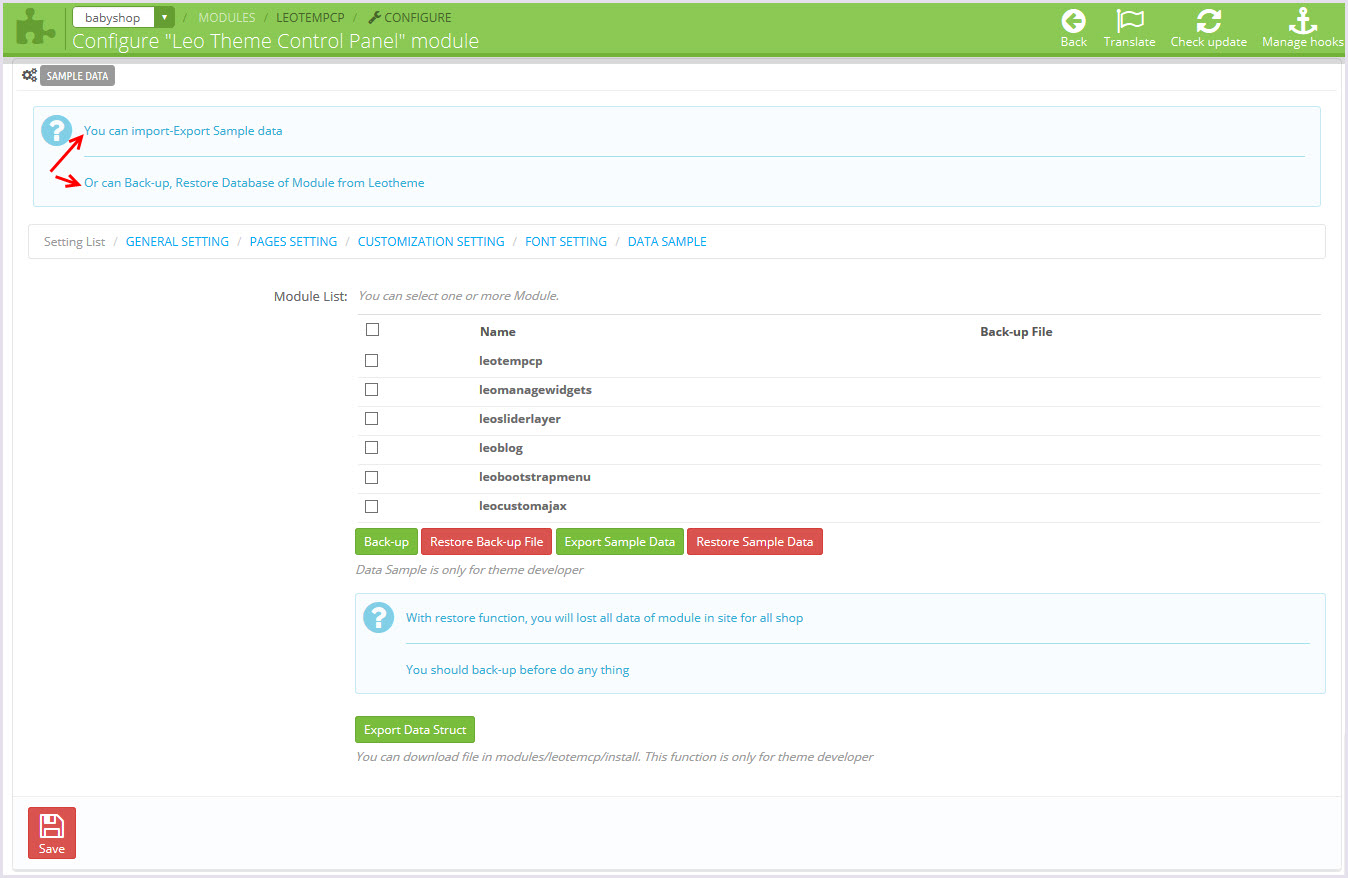Check the leosliderlayer module checkbox

[x=371, y=418]
